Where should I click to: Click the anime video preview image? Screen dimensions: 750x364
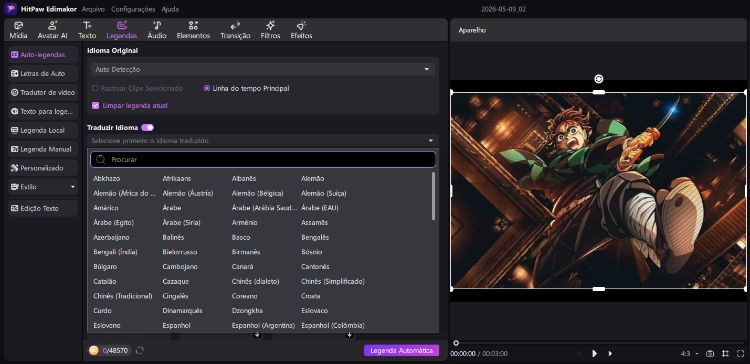tap(598, 190)
